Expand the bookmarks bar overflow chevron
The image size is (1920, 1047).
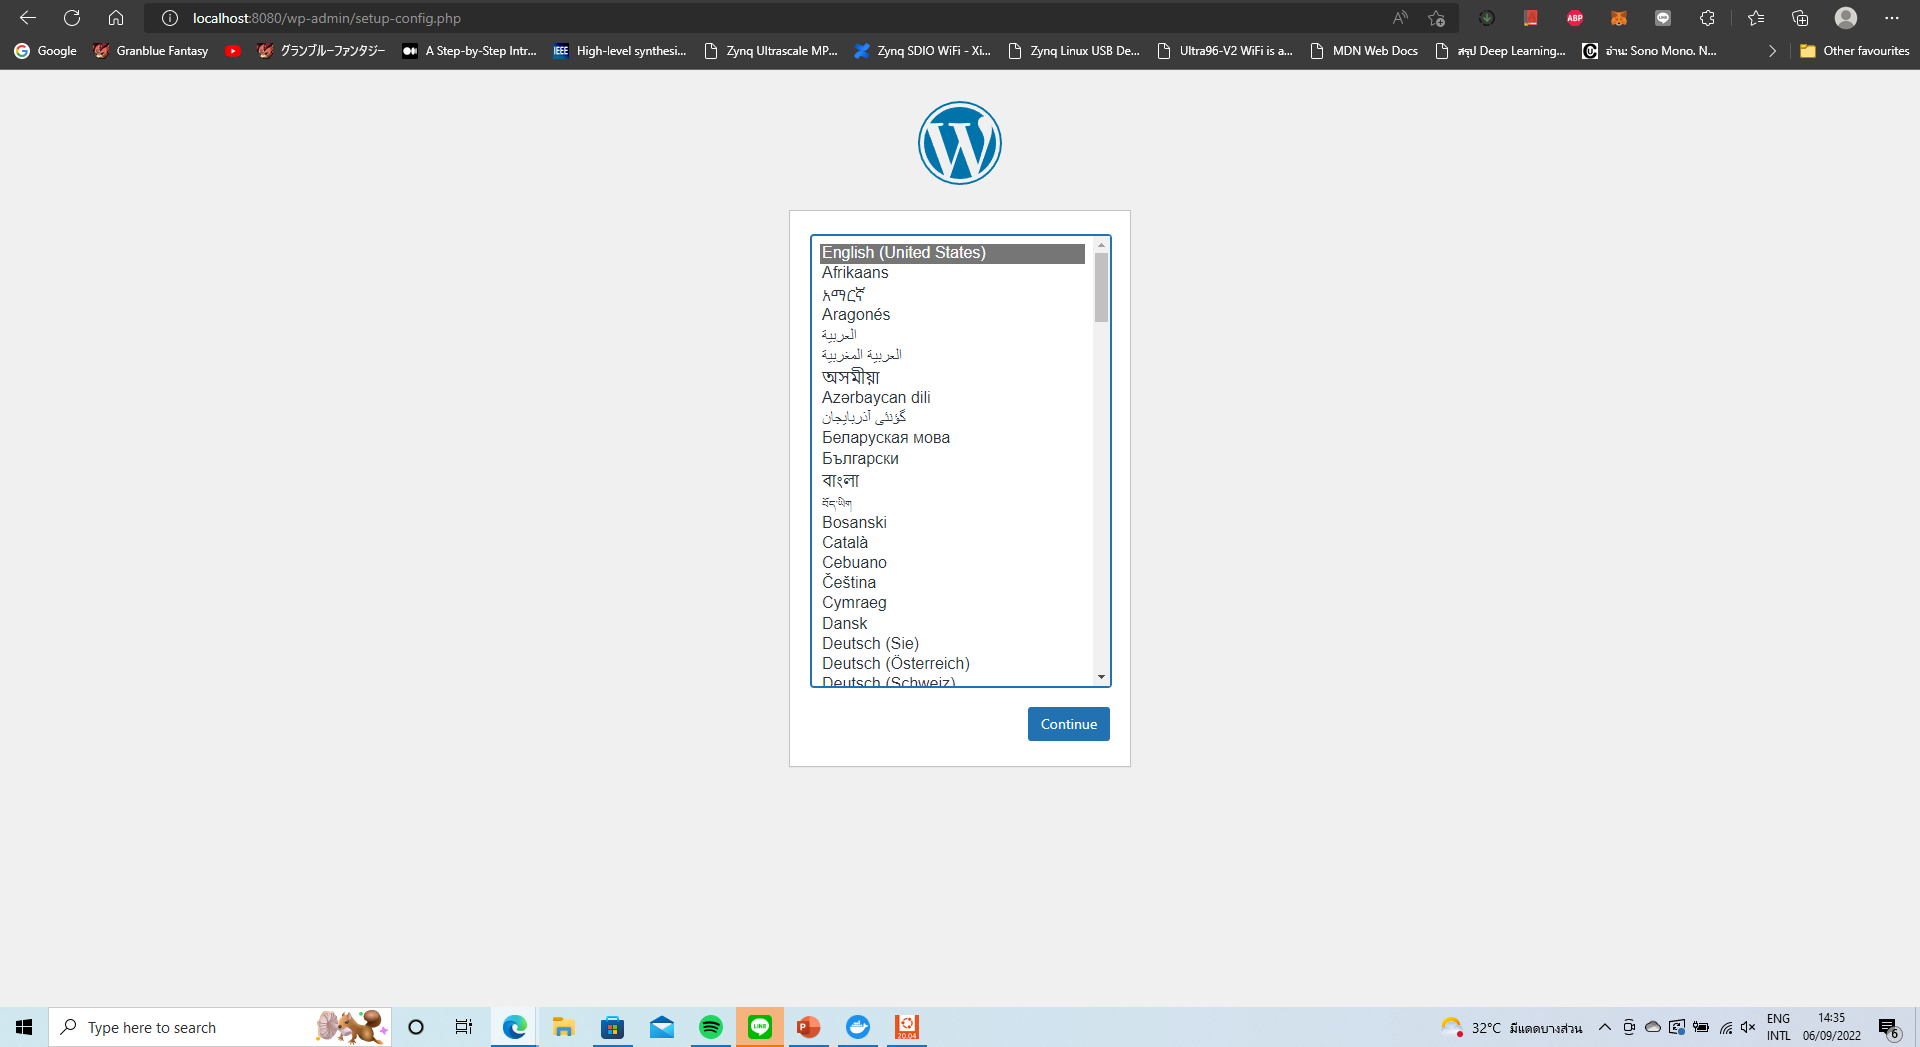pos(1772,51)
